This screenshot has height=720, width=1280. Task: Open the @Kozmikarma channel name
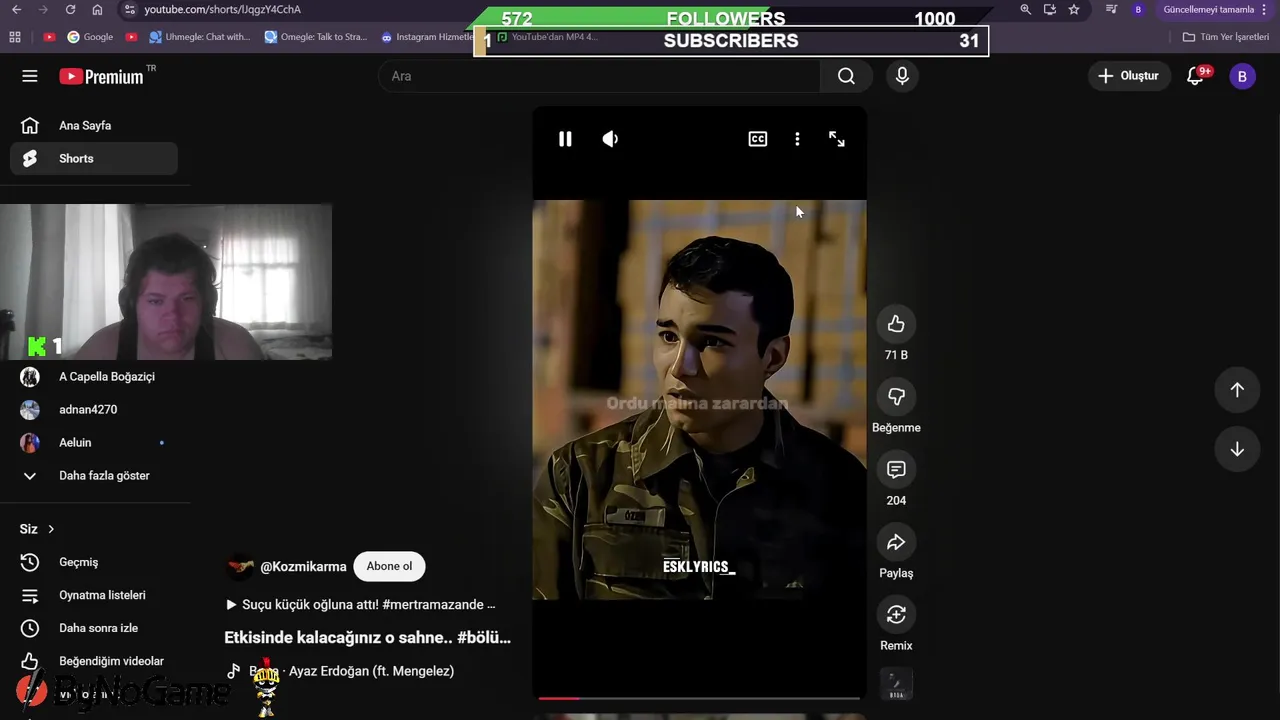[303, 566]
